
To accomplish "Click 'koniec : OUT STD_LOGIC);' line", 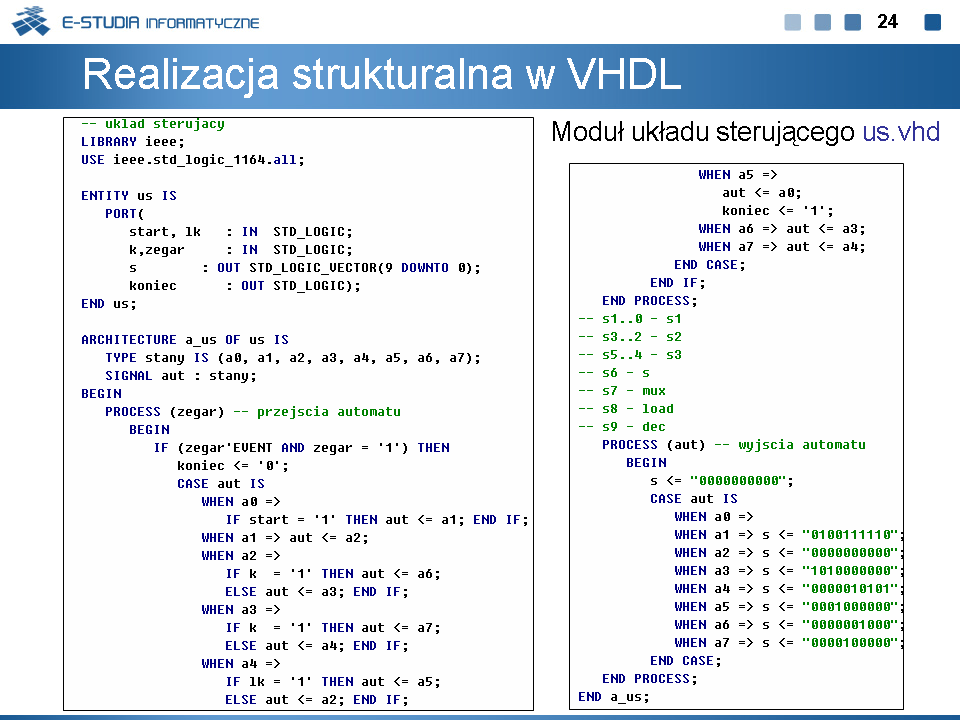I will [x=244, y=286].
